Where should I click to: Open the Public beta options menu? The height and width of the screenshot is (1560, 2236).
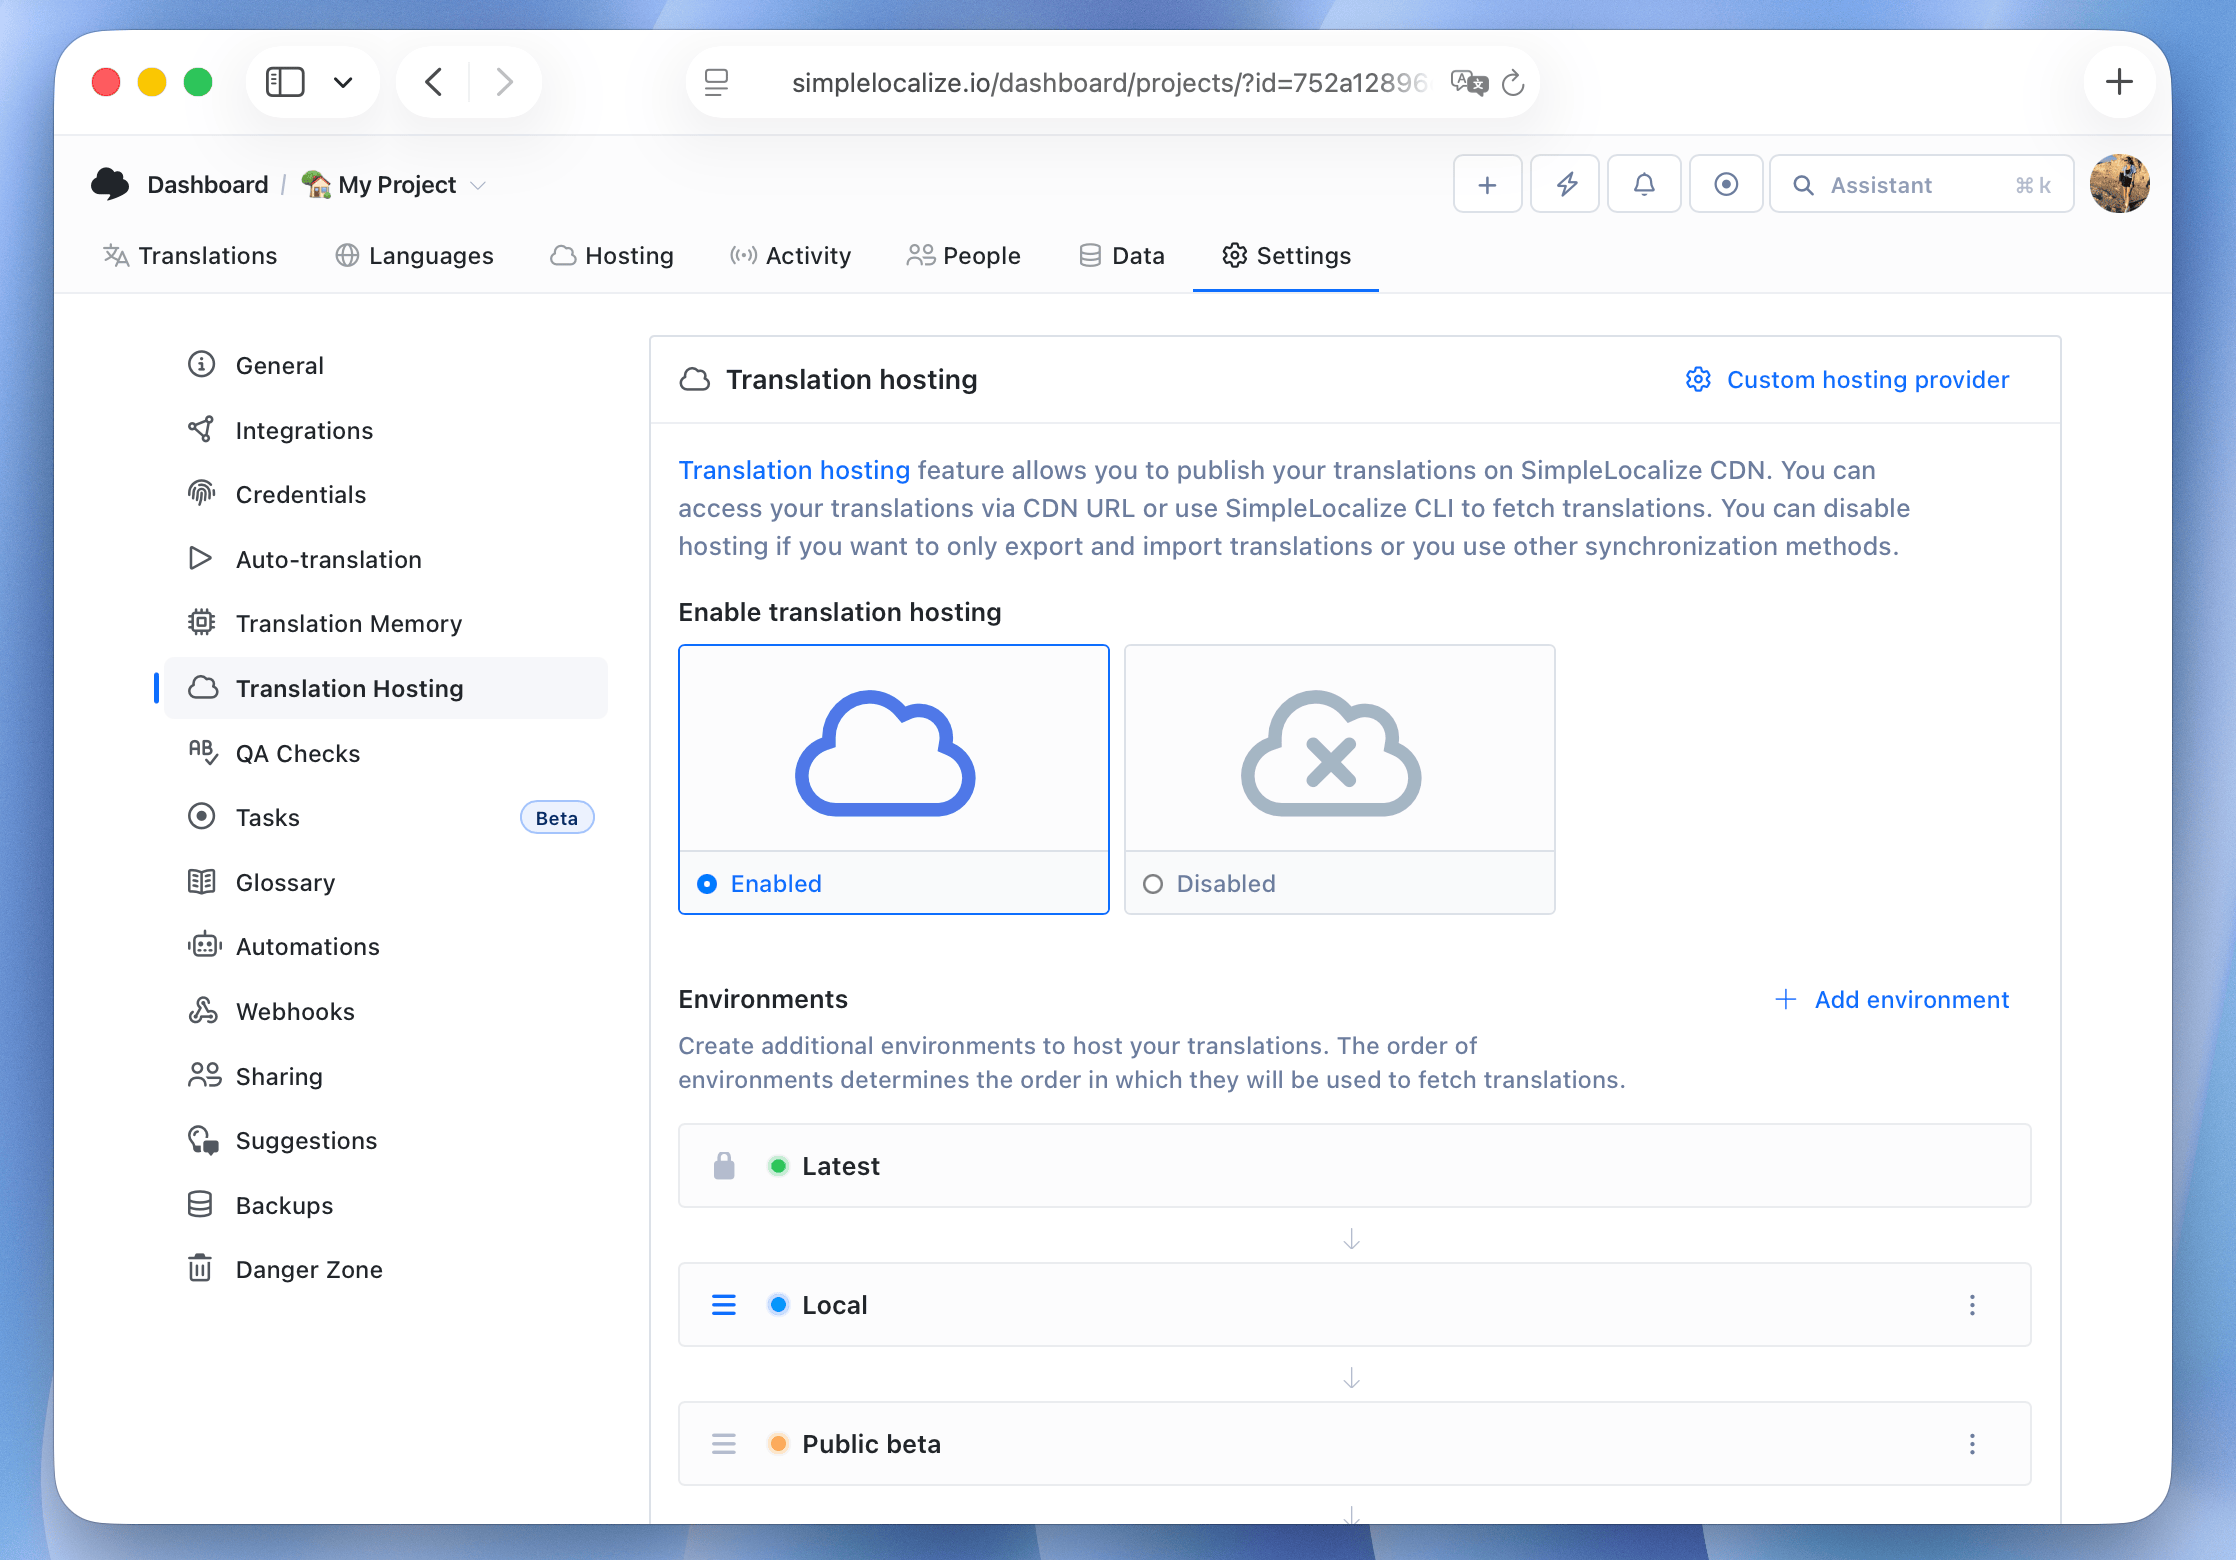1972,1444
